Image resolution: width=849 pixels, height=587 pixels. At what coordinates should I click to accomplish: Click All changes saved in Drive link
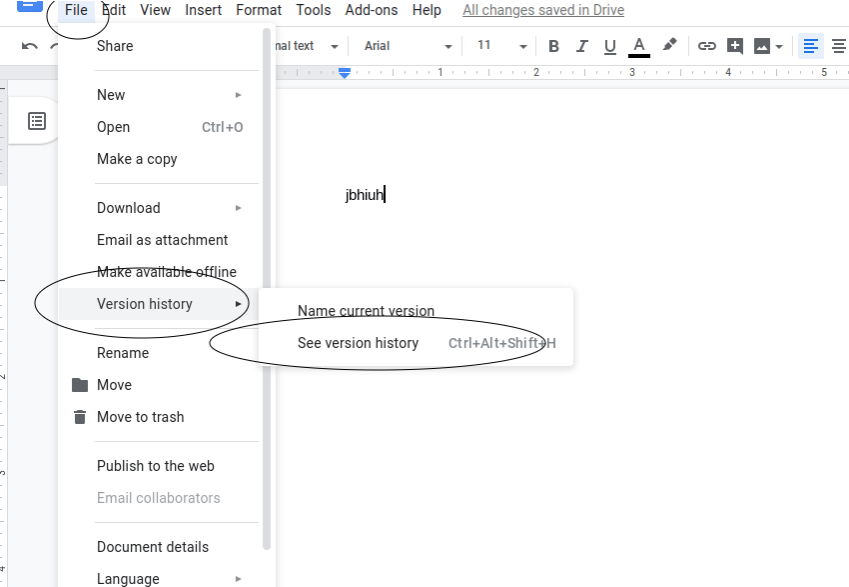tap(543, 10)
